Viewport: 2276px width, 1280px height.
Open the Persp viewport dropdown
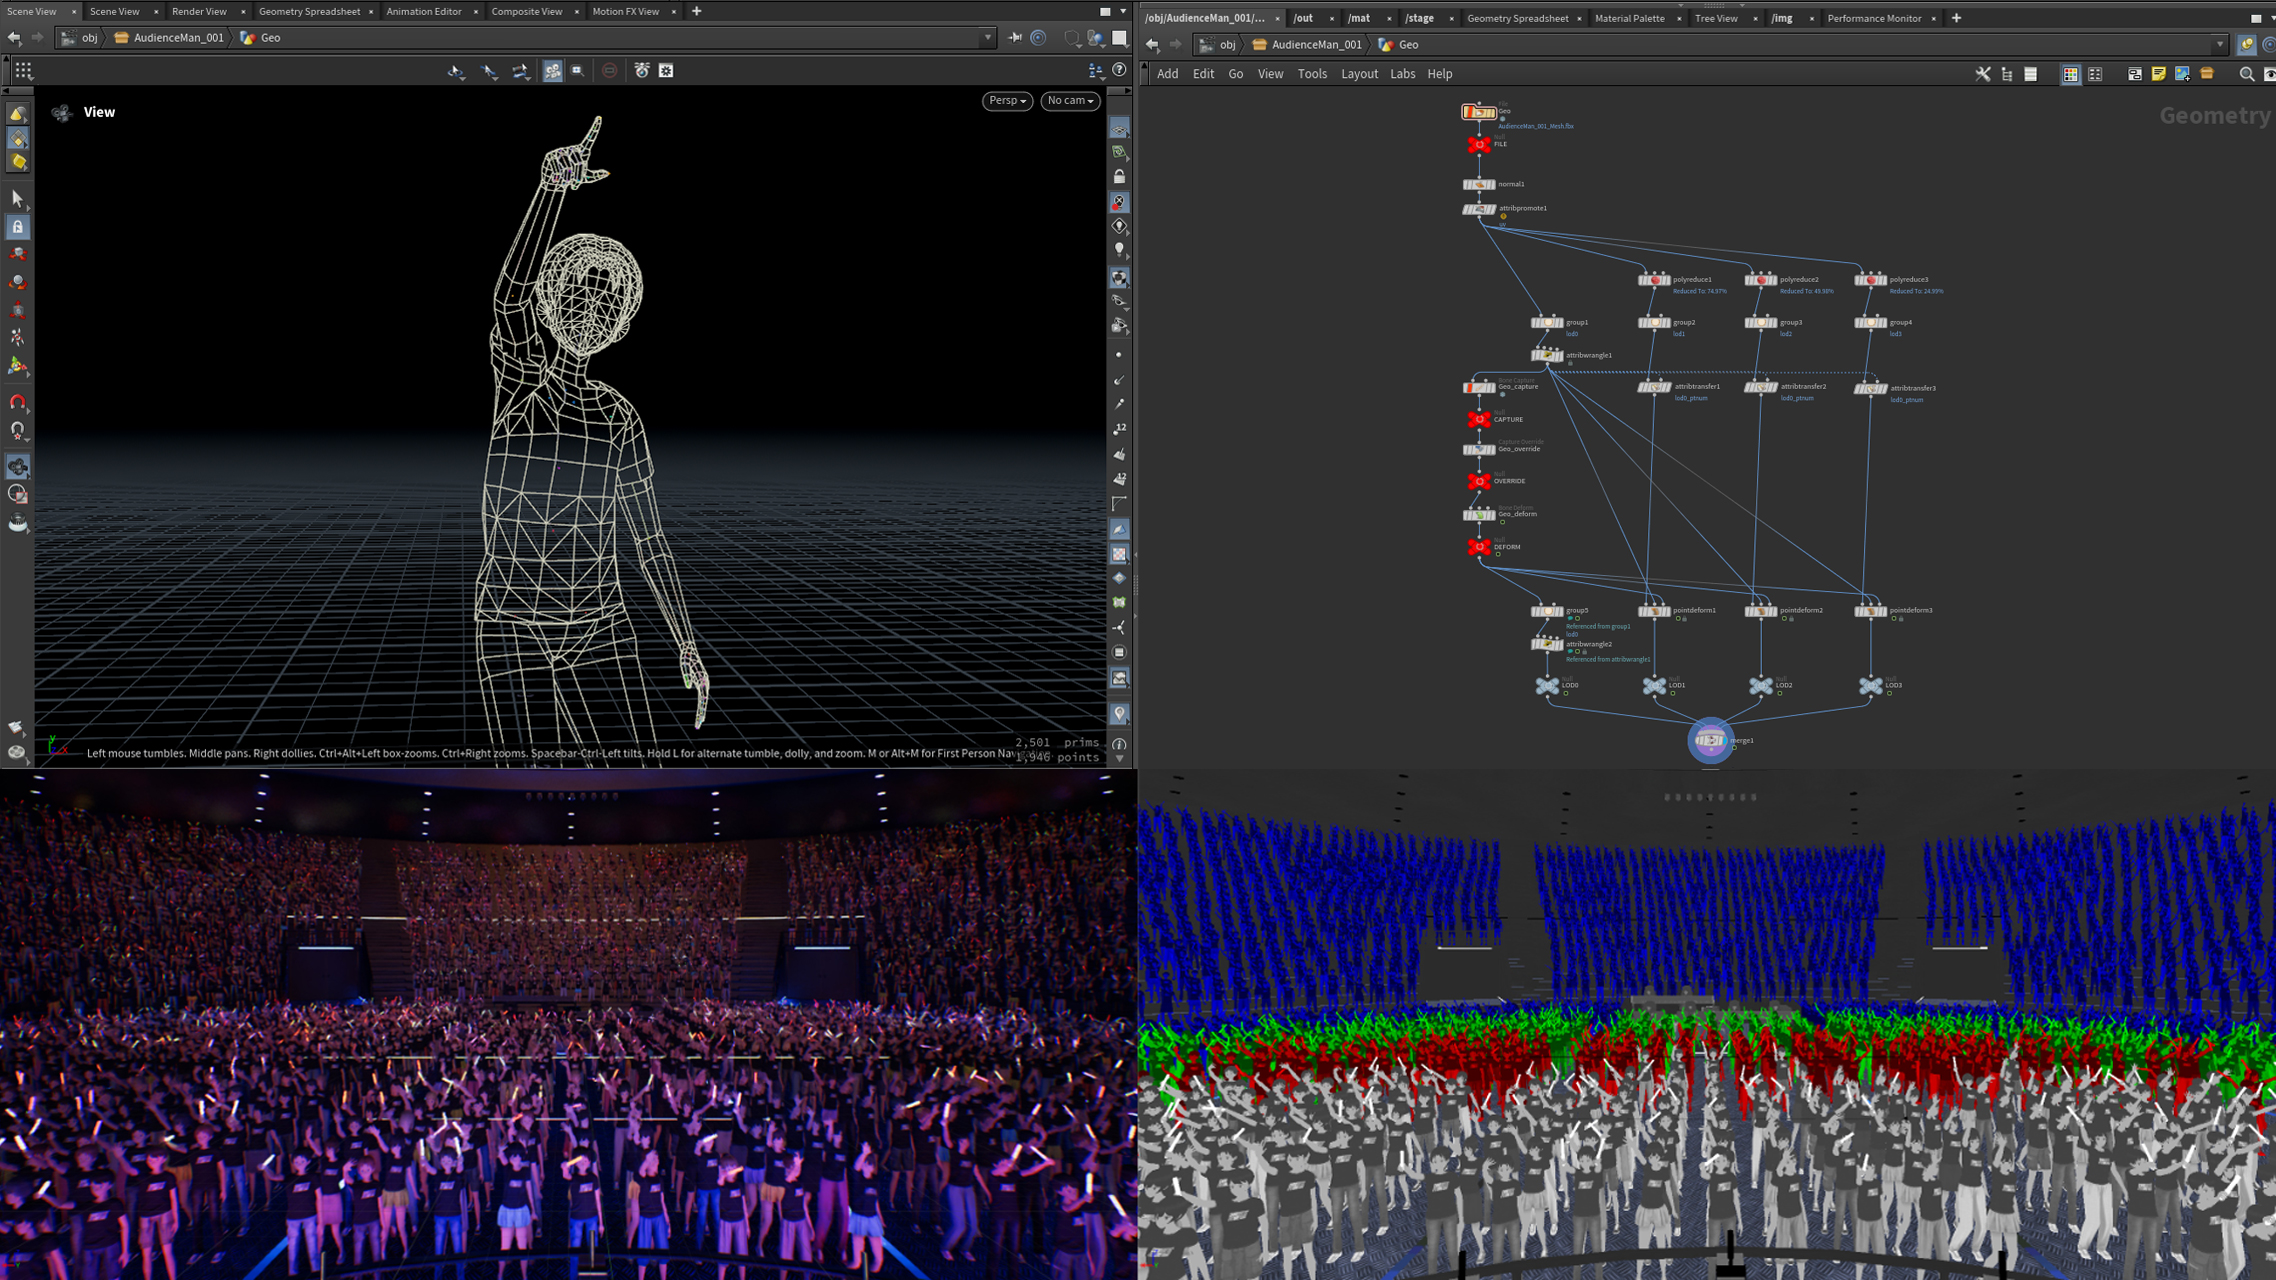(x=1006, y=101)
